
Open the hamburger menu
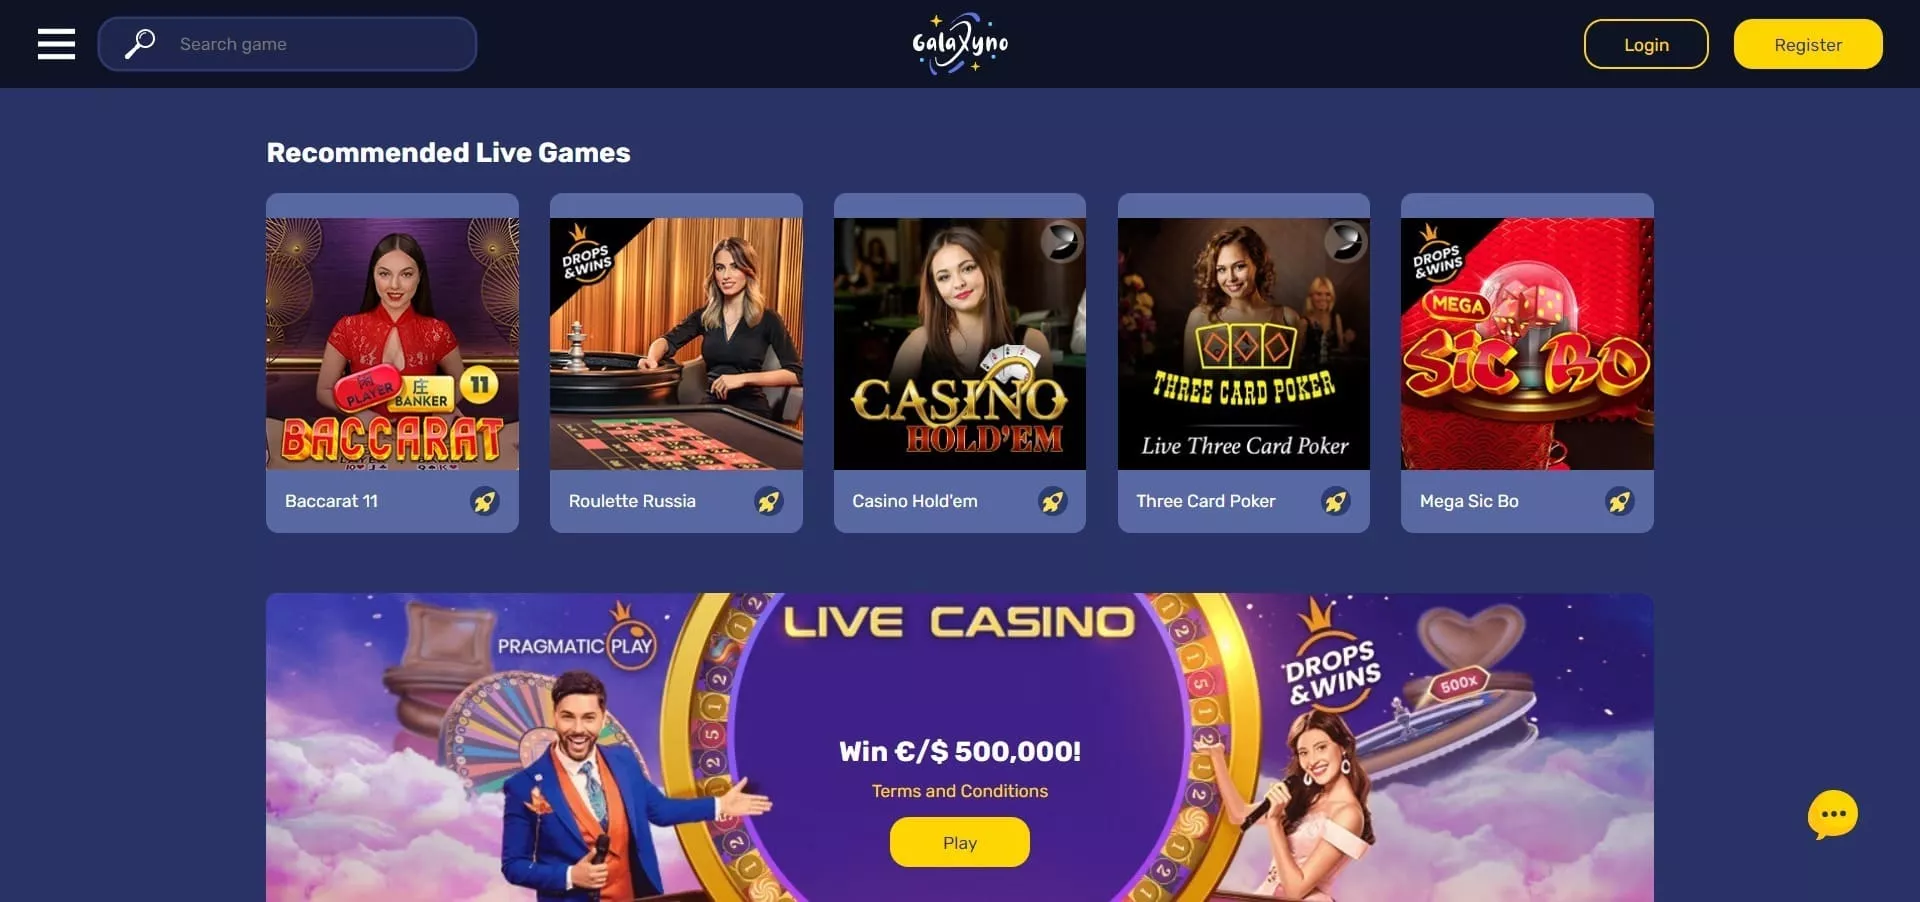56,44
